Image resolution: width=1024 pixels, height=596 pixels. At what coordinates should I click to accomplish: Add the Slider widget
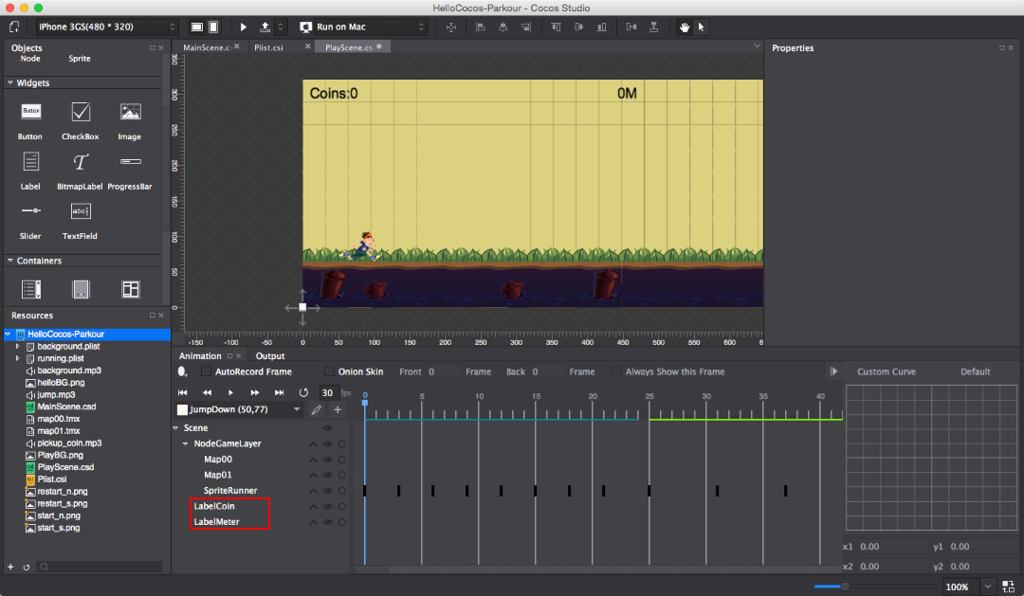click(x=30, y=221)
